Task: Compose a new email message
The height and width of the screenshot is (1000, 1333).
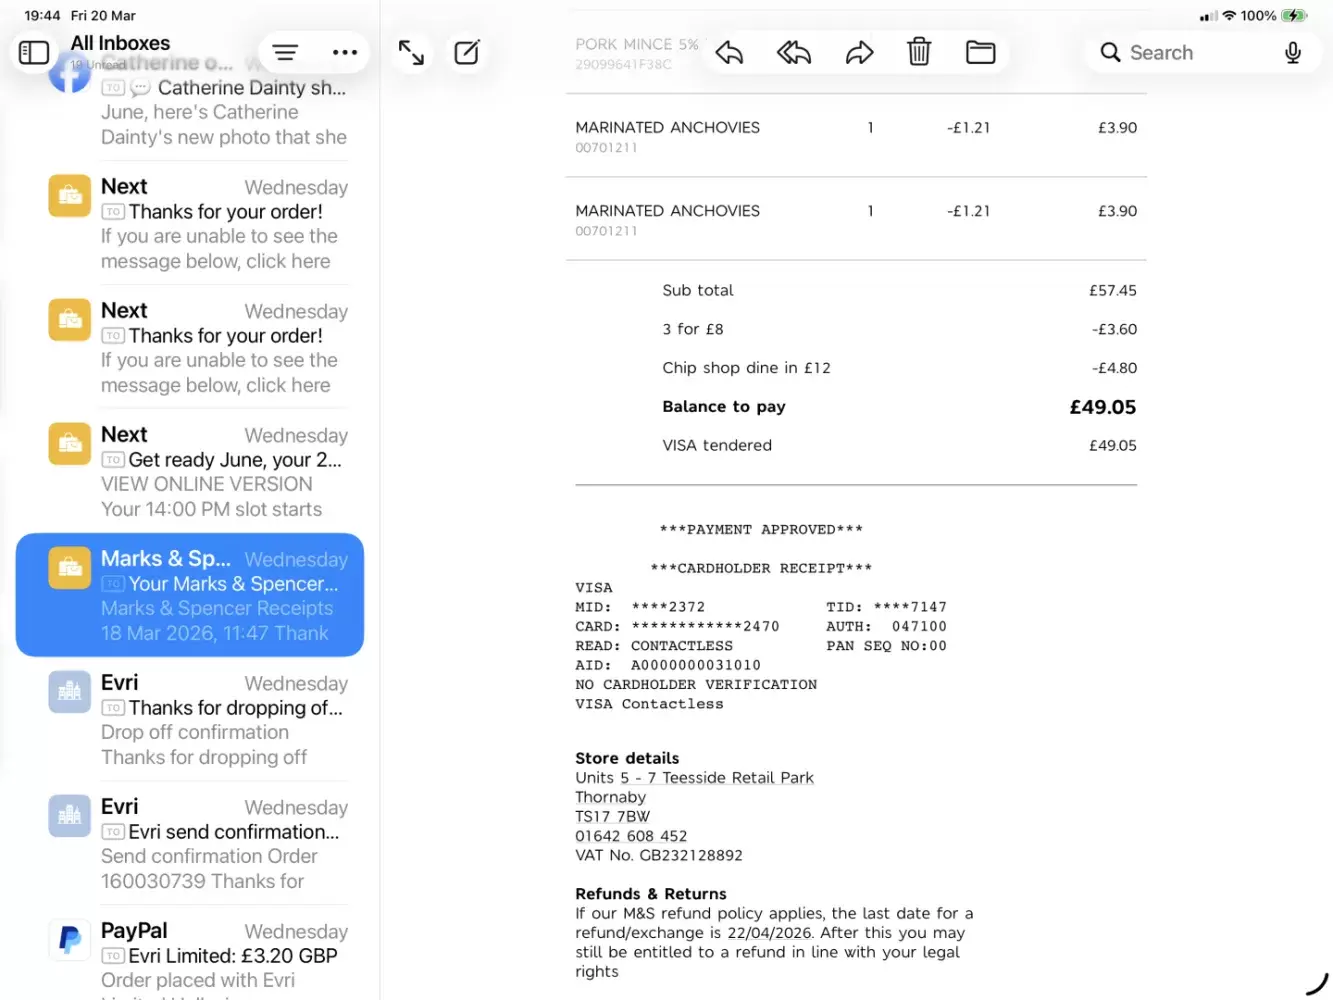Action: [467, 53]
